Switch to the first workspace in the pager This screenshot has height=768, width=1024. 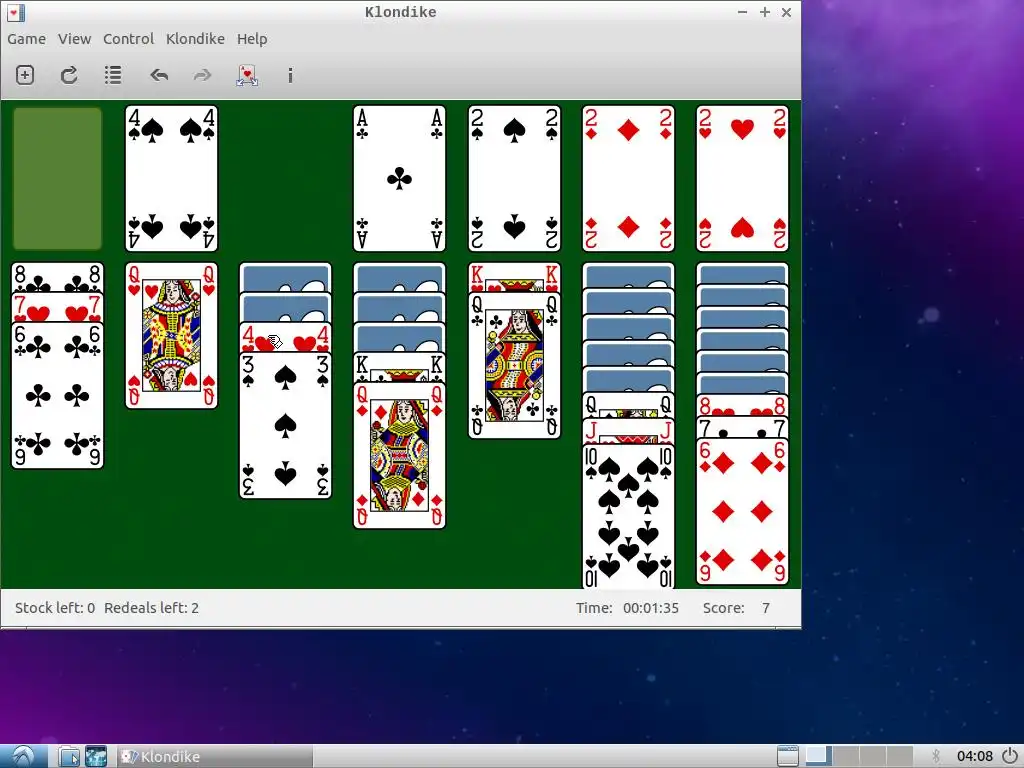[x=818, y=756]
